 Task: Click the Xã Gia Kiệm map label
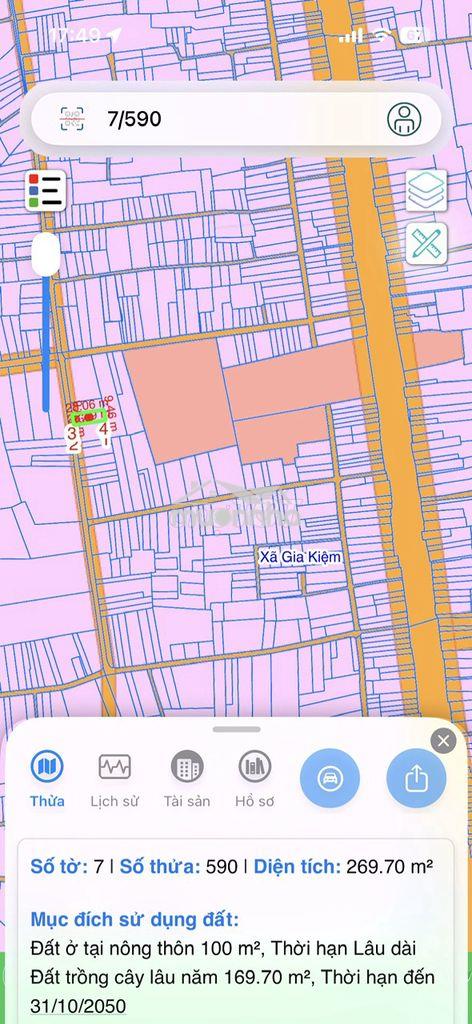pyautogui.click(x=300, y=558)
